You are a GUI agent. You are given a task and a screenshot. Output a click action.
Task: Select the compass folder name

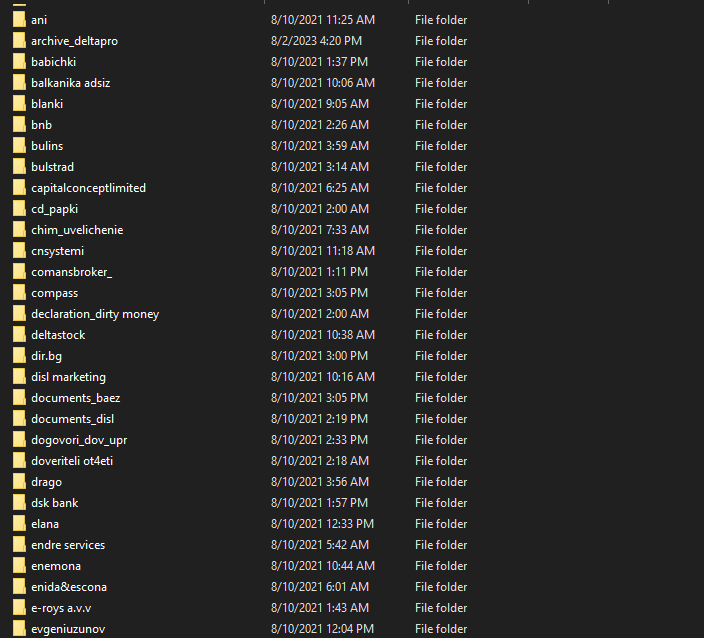(x=54, y=294)
